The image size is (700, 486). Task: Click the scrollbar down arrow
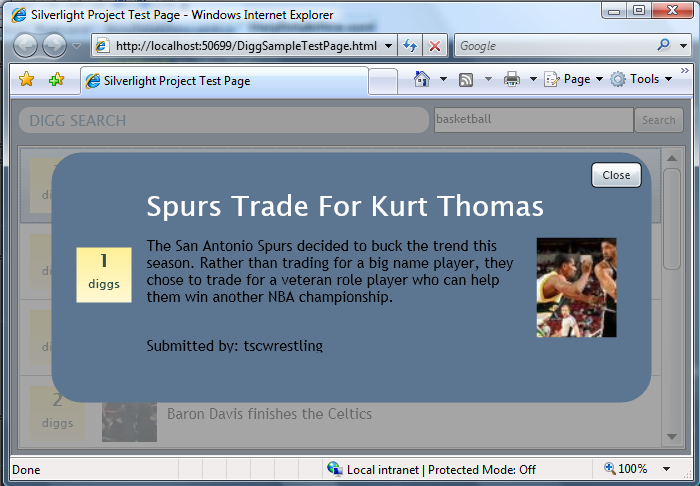click(672, 437)
